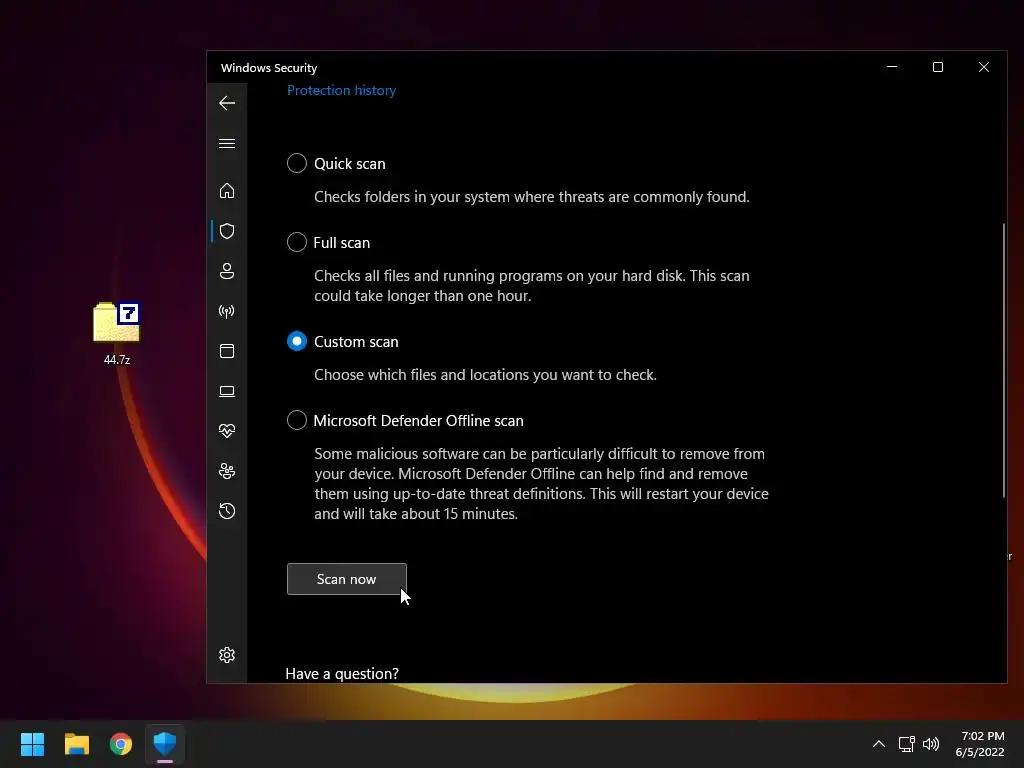Click 'Checks folders in your system' description
The height and width of the screenshot is (768, 1024).
532,197
